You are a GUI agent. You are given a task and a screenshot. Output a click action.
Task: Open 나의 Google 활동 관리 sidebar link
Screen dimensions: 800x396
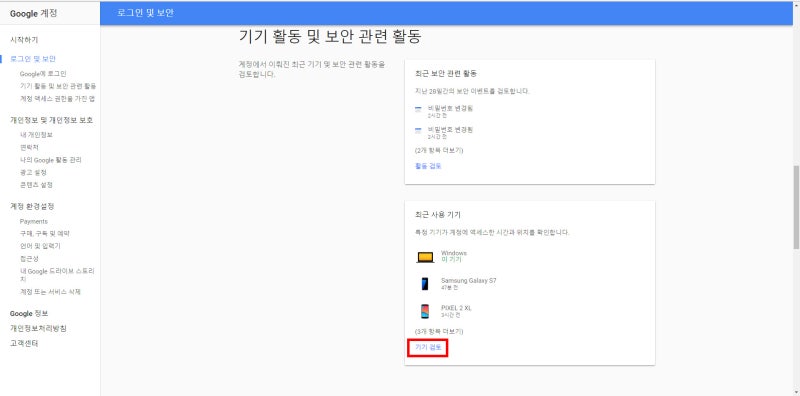[x=51, y=160]
